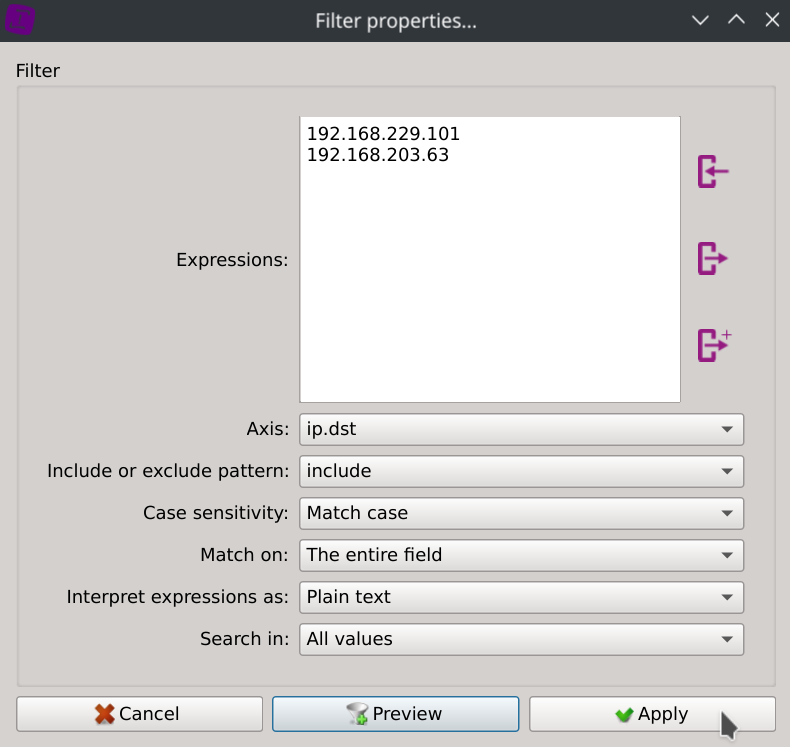The height and width of the screenshot is (747, 790).
Task: Expand the Search in dropdown
Action: 521,639
